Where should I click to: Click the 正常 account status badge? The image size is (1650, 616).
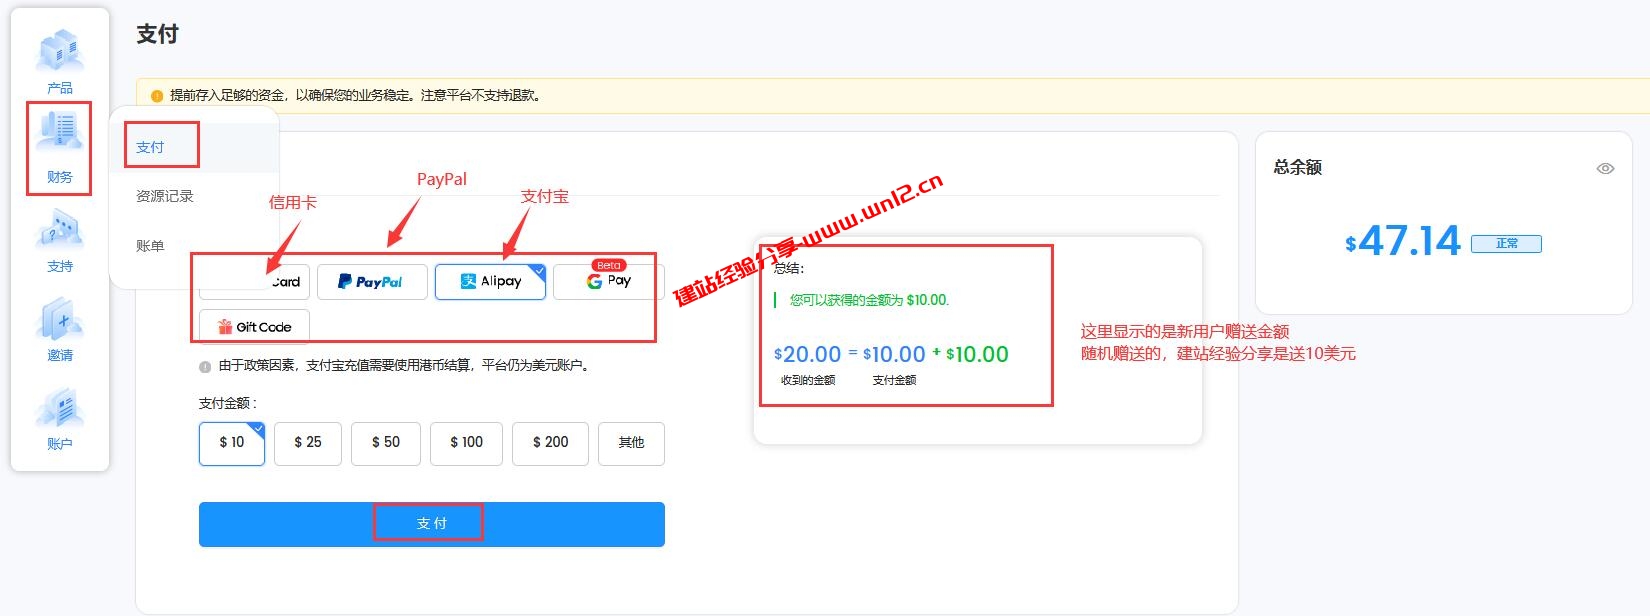(1506, 243)
